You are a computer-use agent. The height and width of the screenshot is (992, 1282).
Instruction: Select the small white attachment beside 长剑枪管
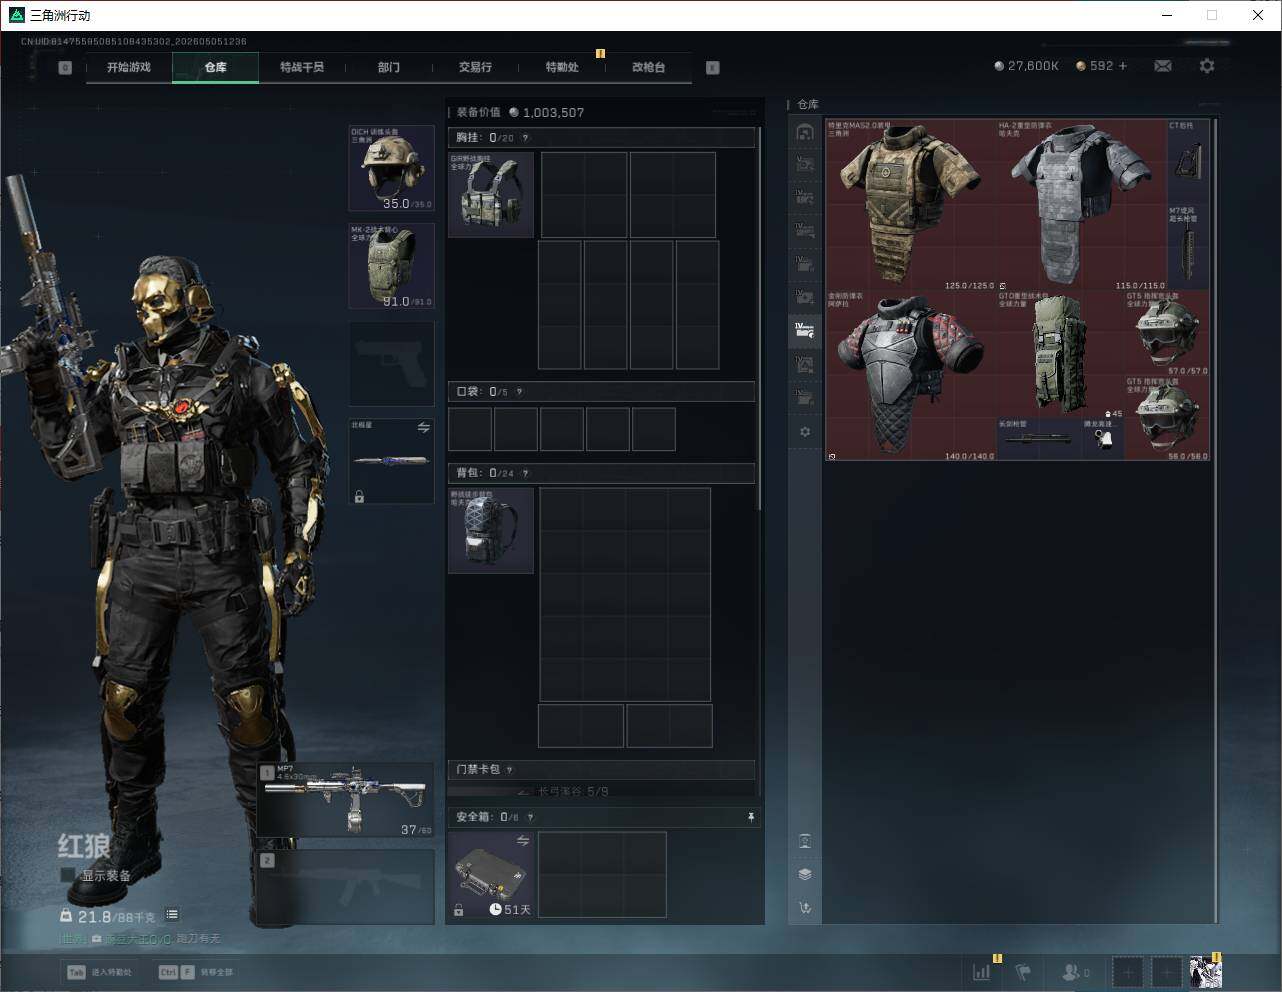(1103, 440)
